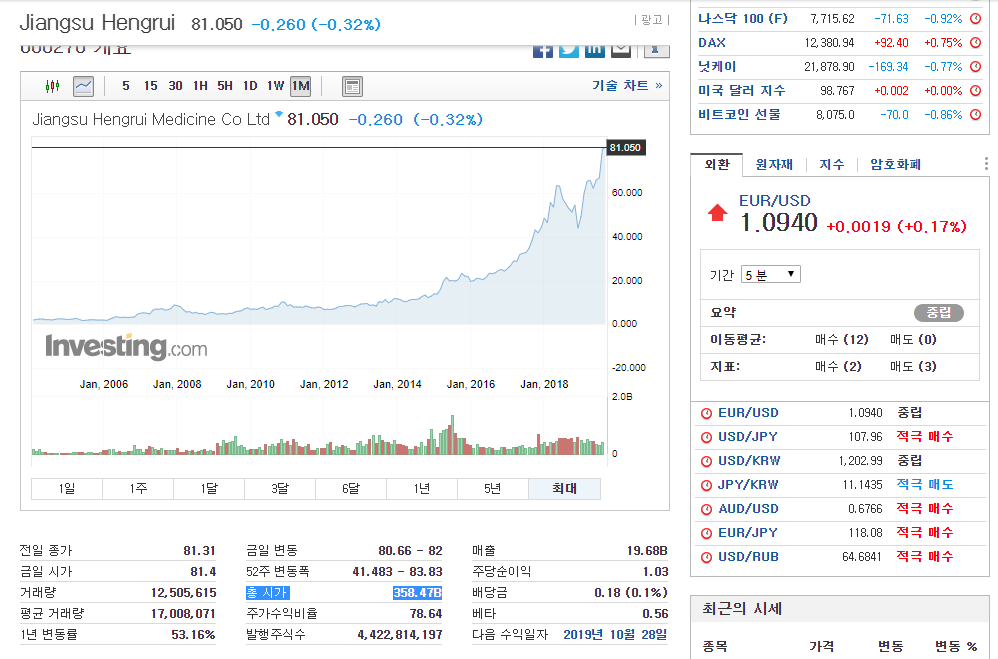Switch to the 암호화폐 tab

896,164
